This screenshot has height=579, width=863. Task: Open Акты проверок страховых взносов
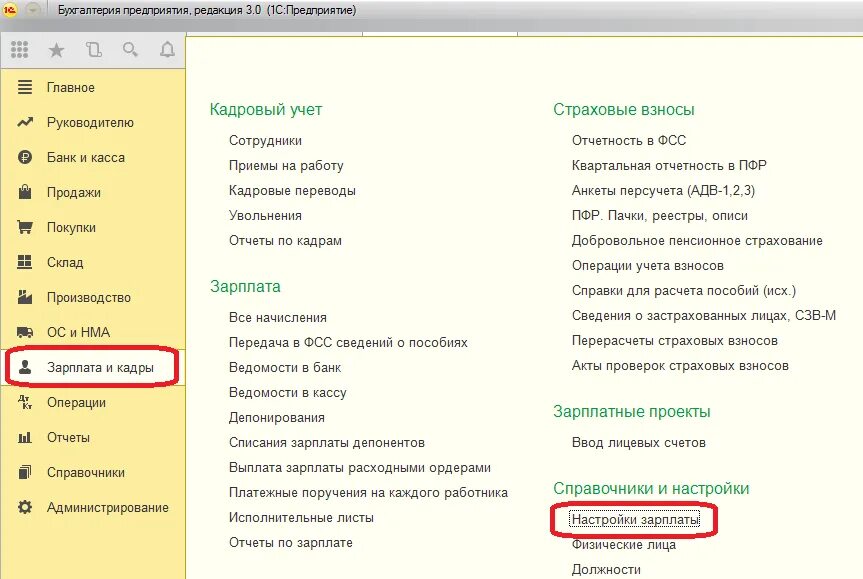tap(680, 365)
